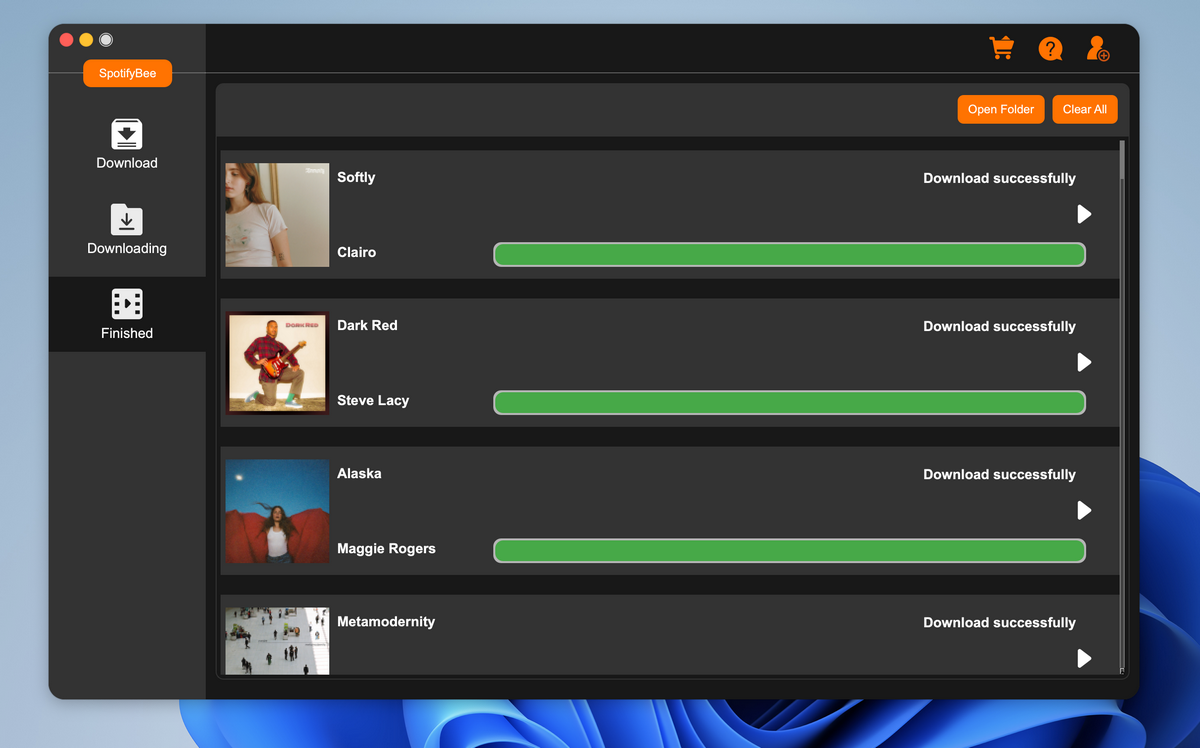This screenshot has height=748, width=1200.
Task: Minimize the window with the yellow button
Action: coord(86,40)
